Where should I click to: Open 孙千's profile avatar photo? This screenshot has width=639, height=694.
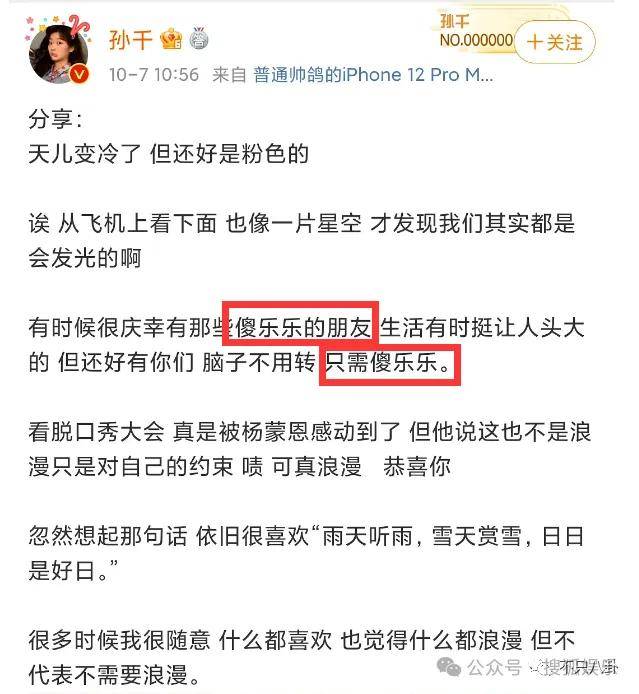(56, 54)
